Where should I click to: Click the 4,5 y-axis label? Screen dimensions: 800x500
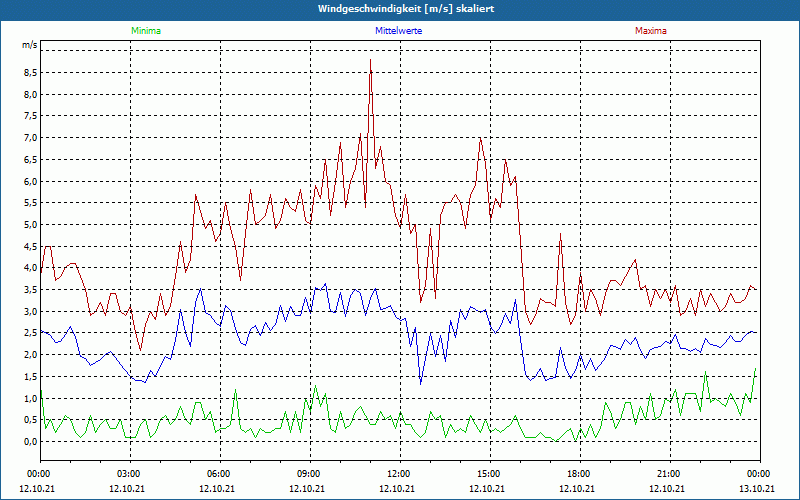31,246
